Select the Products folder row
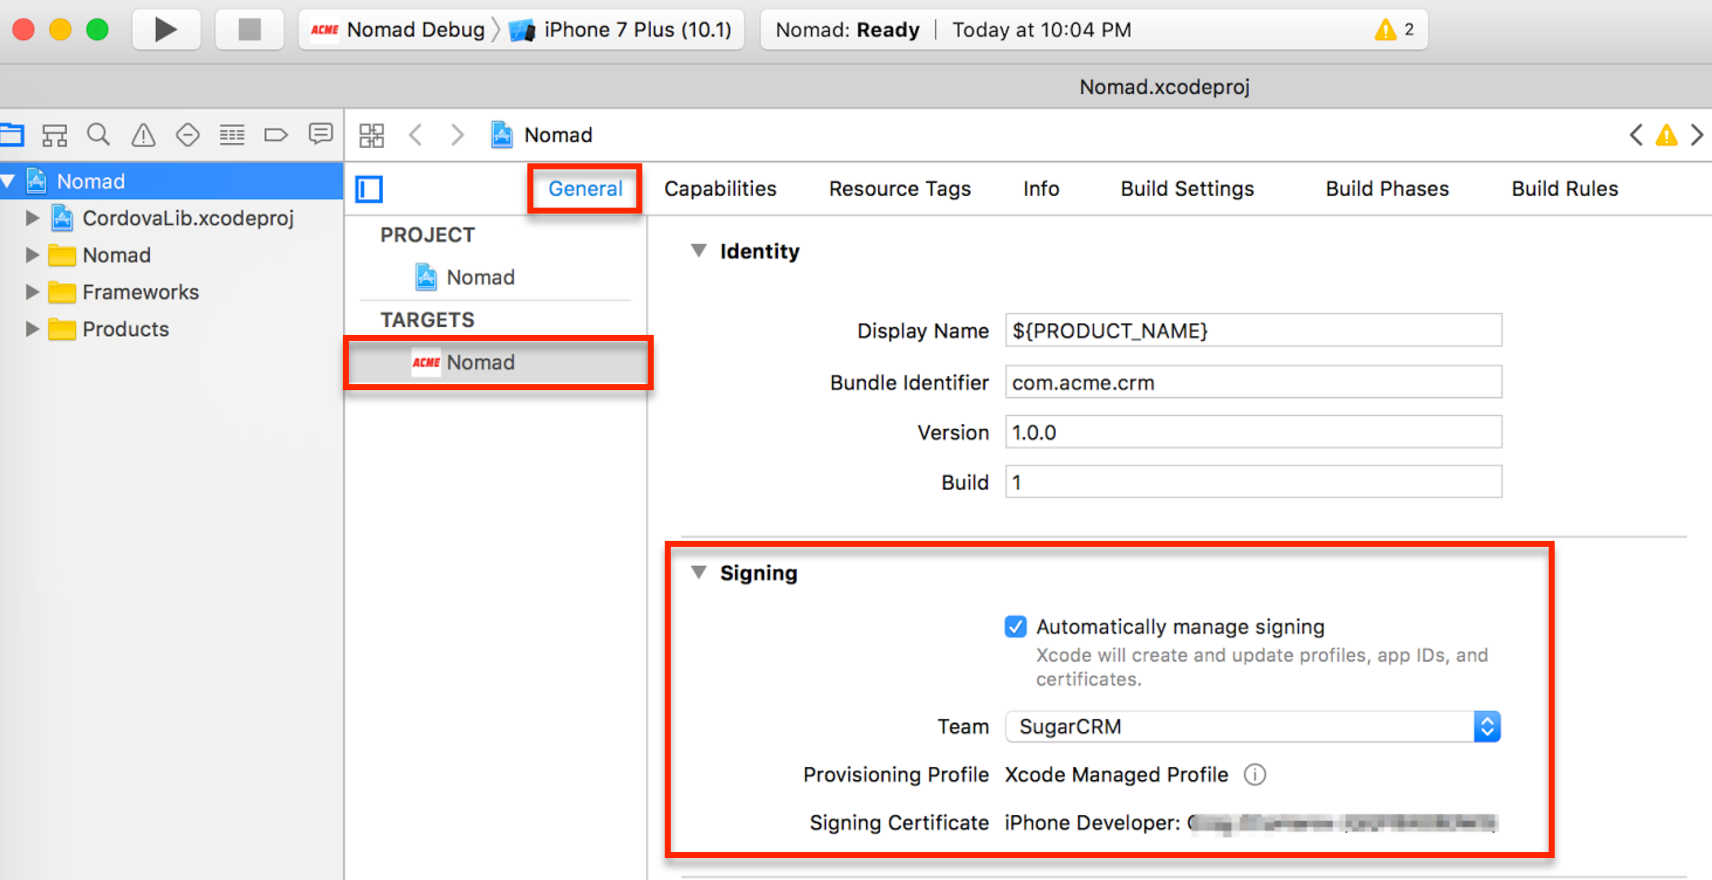 (x=171, y=329)
